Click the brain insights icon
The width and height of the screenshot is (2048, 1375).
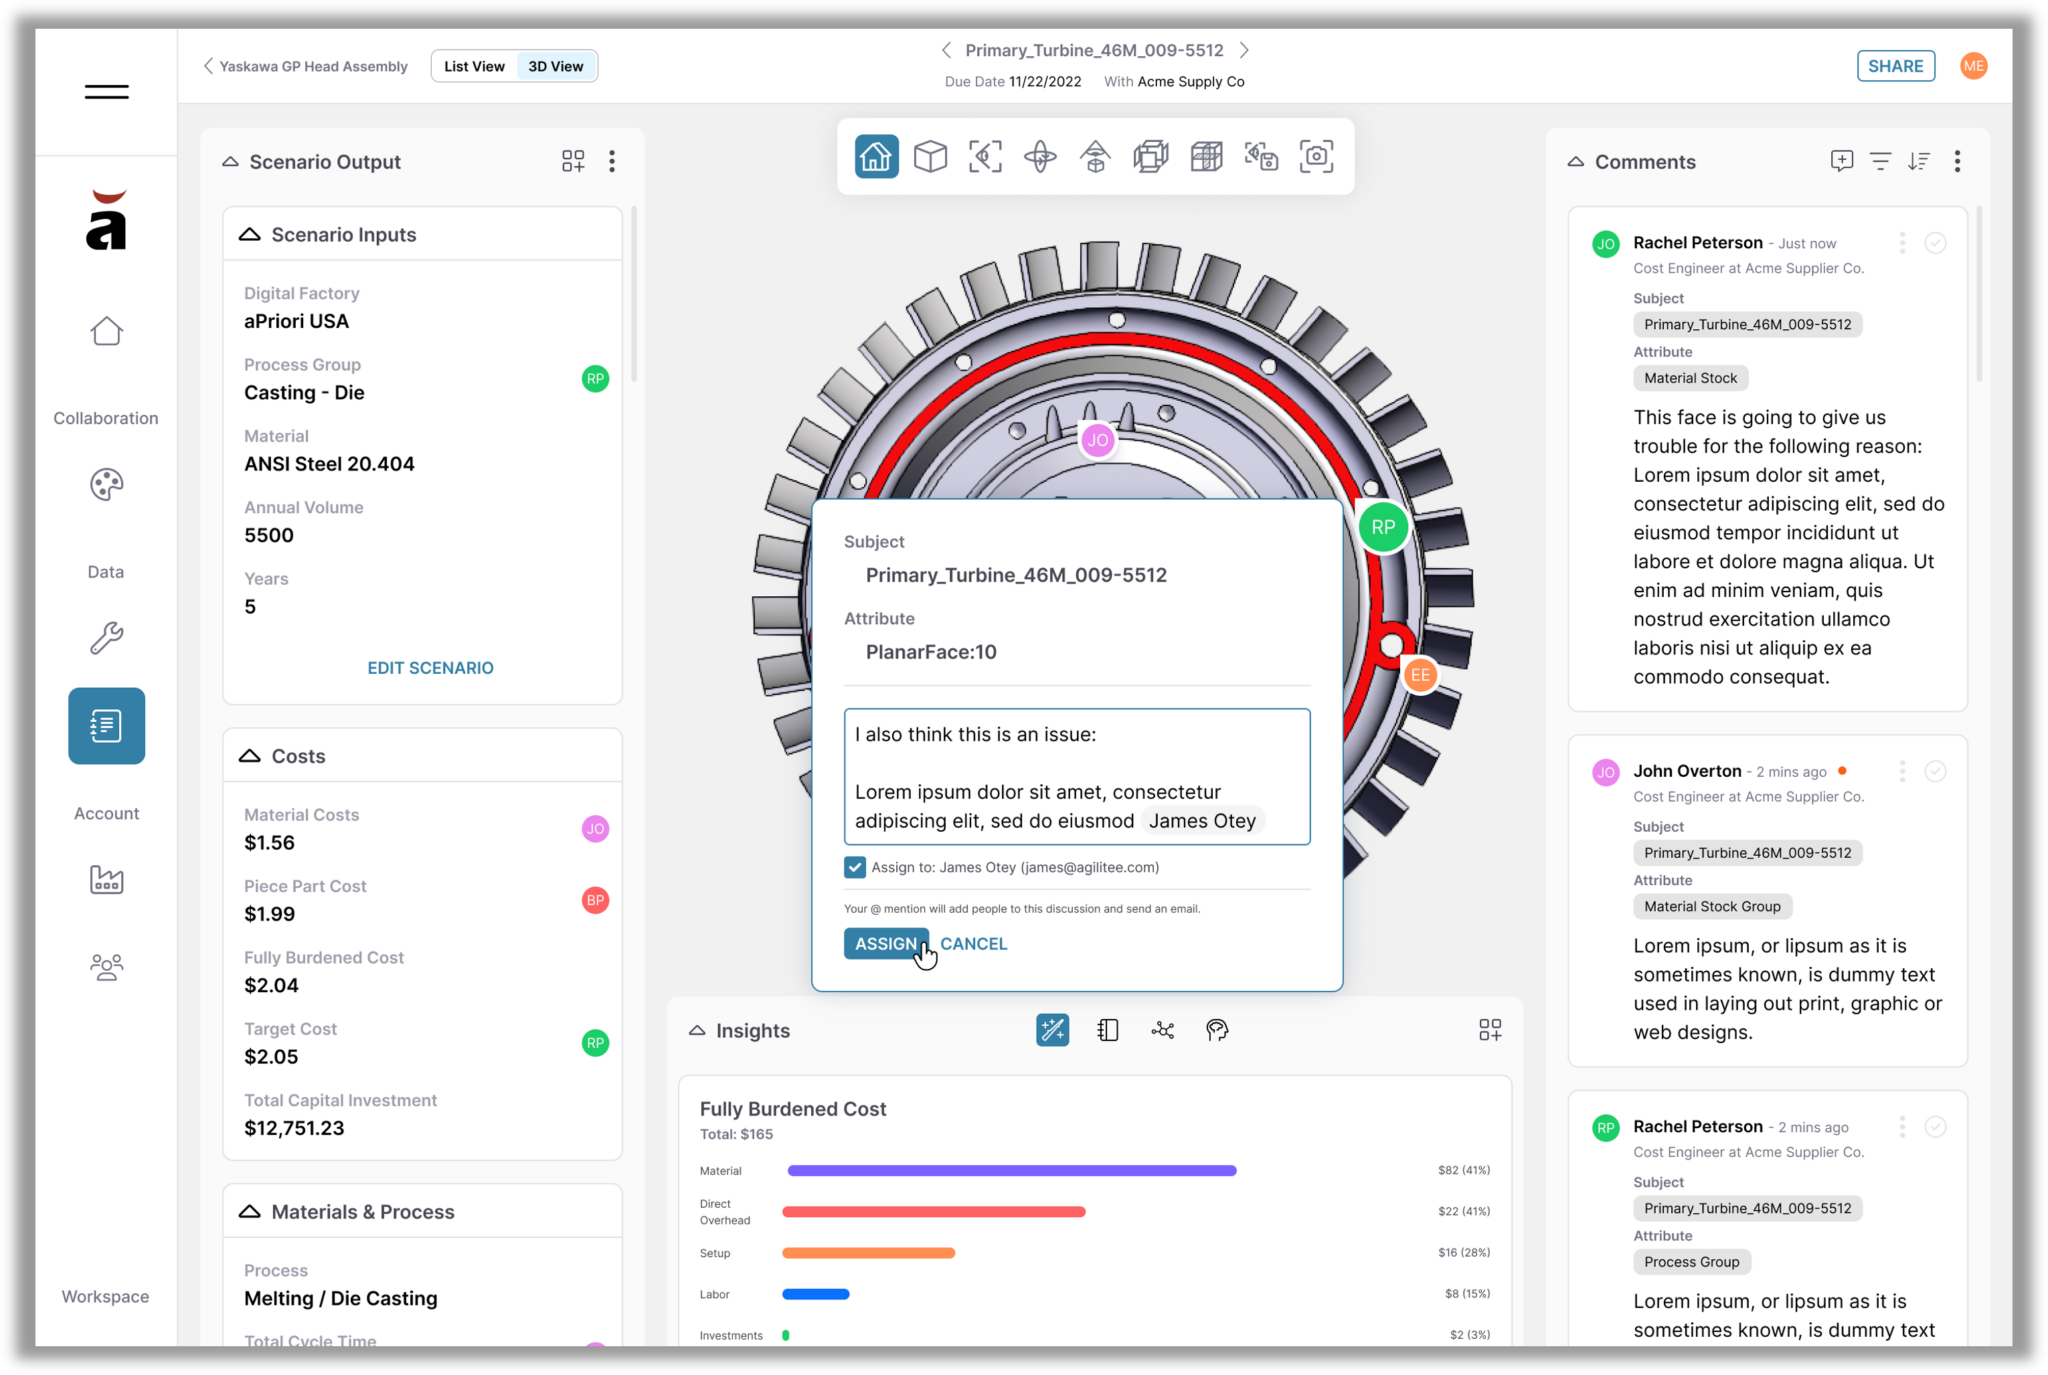(x=1217, y=1030)
